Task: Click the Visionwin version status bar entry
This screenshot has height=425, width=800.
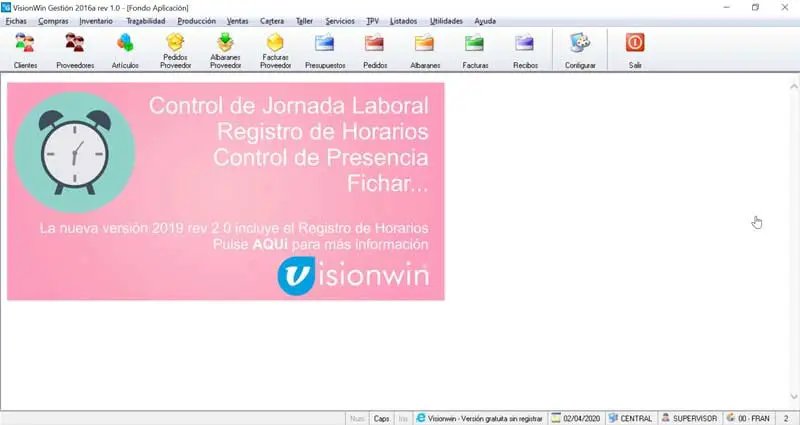Action: click(x=480, y=418)
